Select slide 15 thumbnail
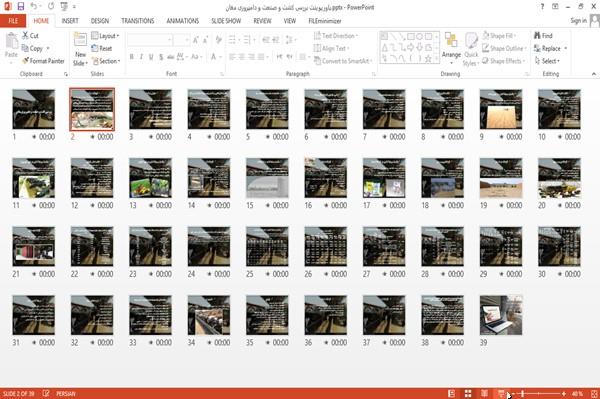 coord(267,178)
